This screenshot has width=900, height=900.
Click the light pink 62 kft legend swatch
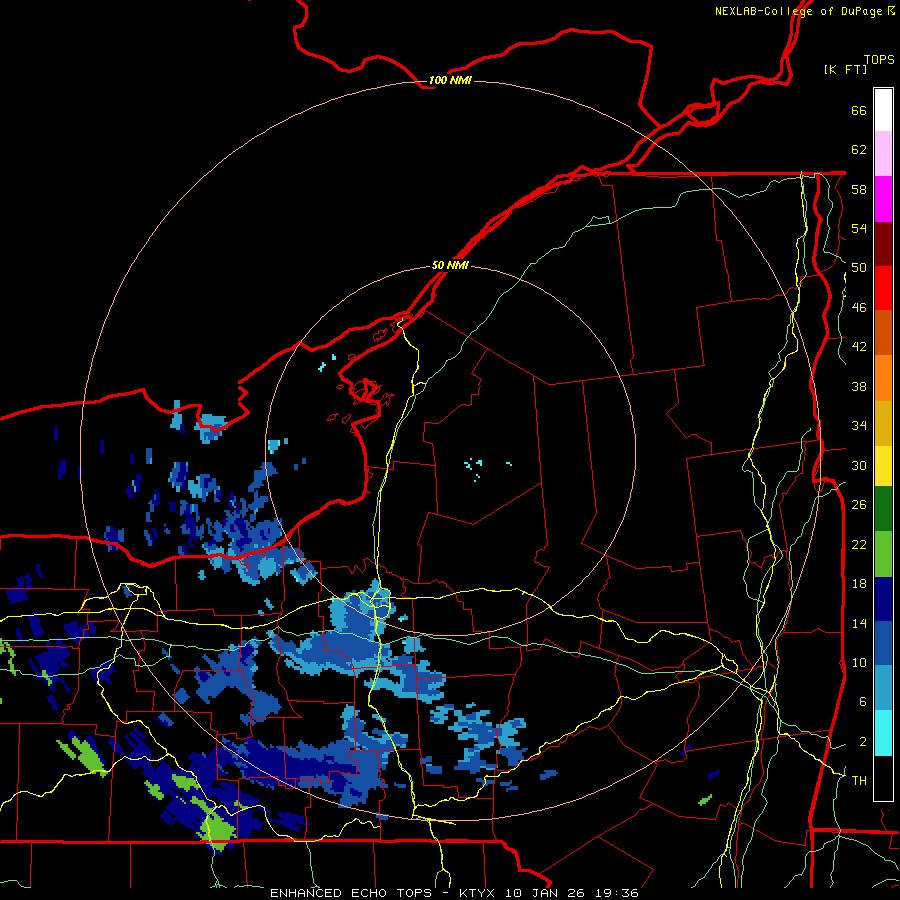[x=883, y=153]
